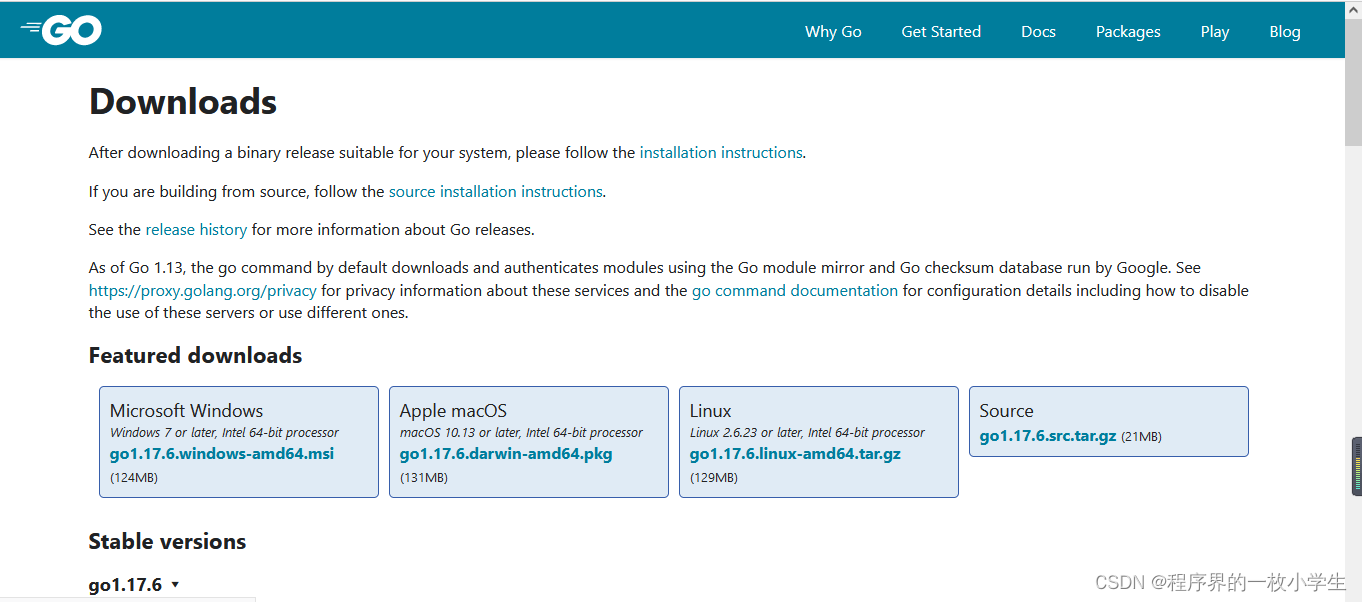Click the (124MB) size text
Image resolution: width=1362 pixels, height=602 pixels.
point(134,478)
